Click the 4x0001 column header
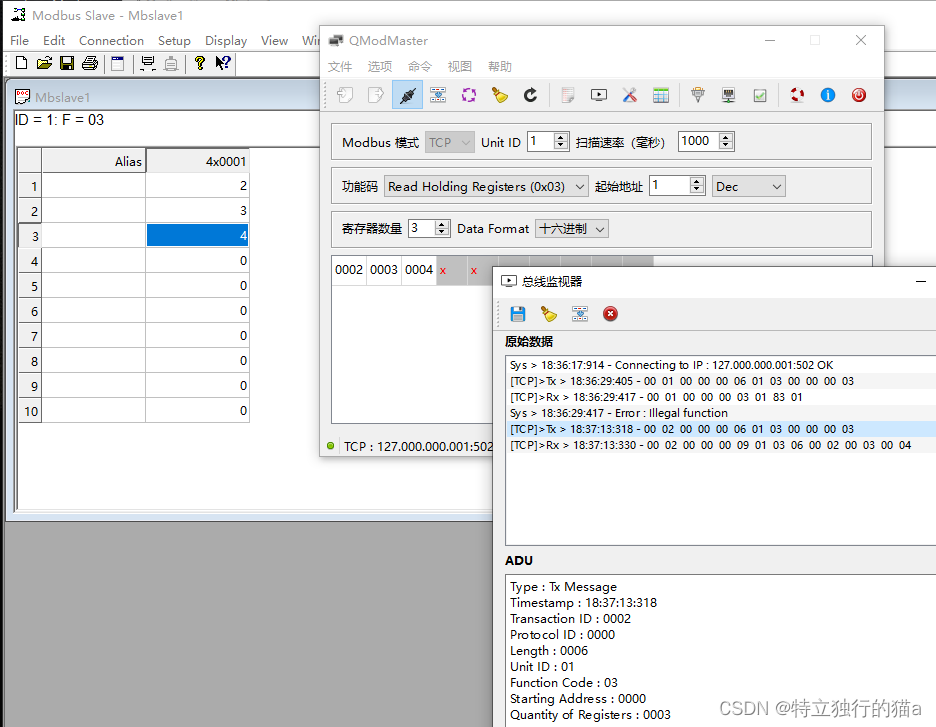936x727 pixels. [x=198, y=161]
